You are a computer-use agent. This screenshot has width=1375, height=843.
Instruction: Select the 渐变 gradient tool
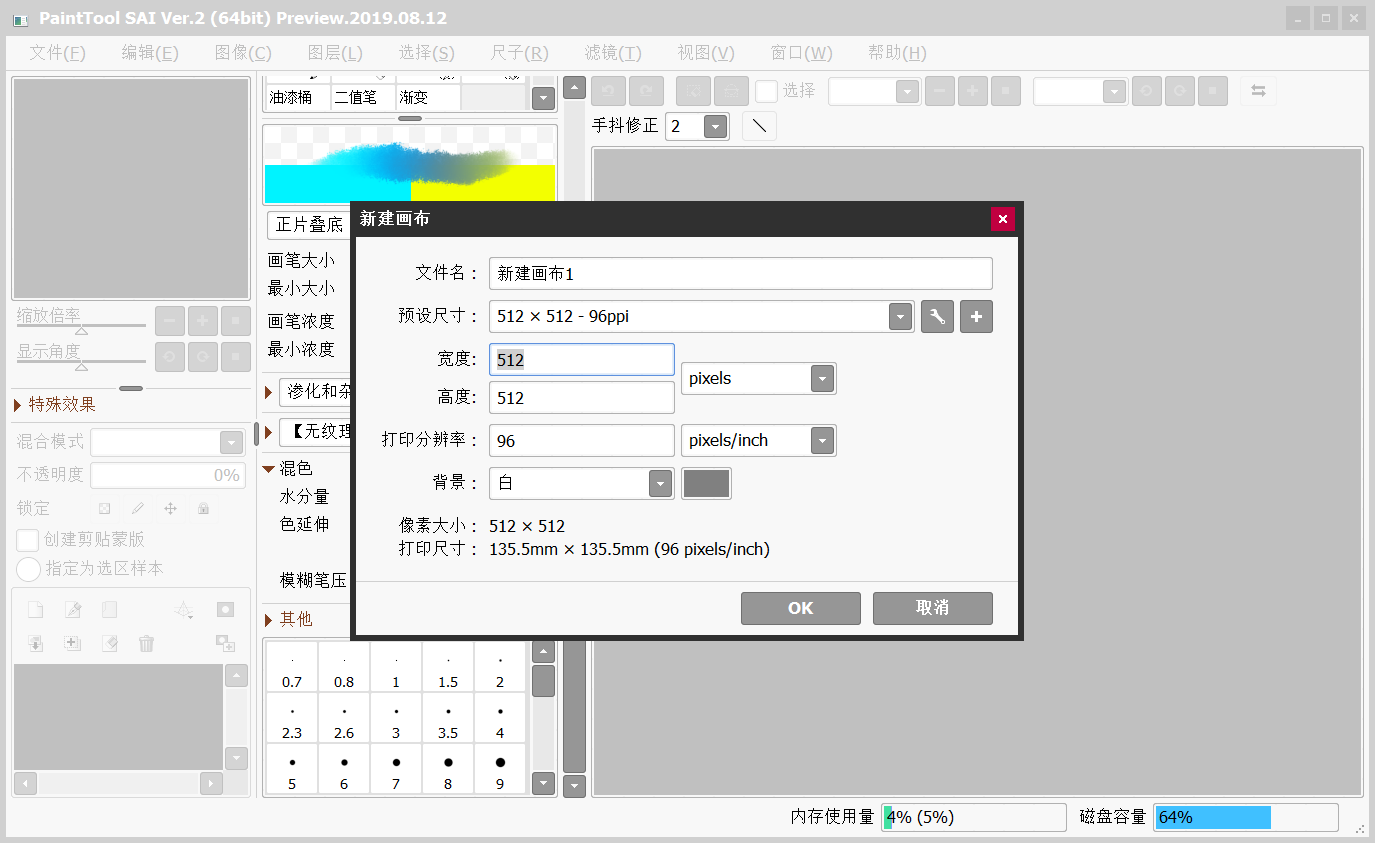[428, 97]
